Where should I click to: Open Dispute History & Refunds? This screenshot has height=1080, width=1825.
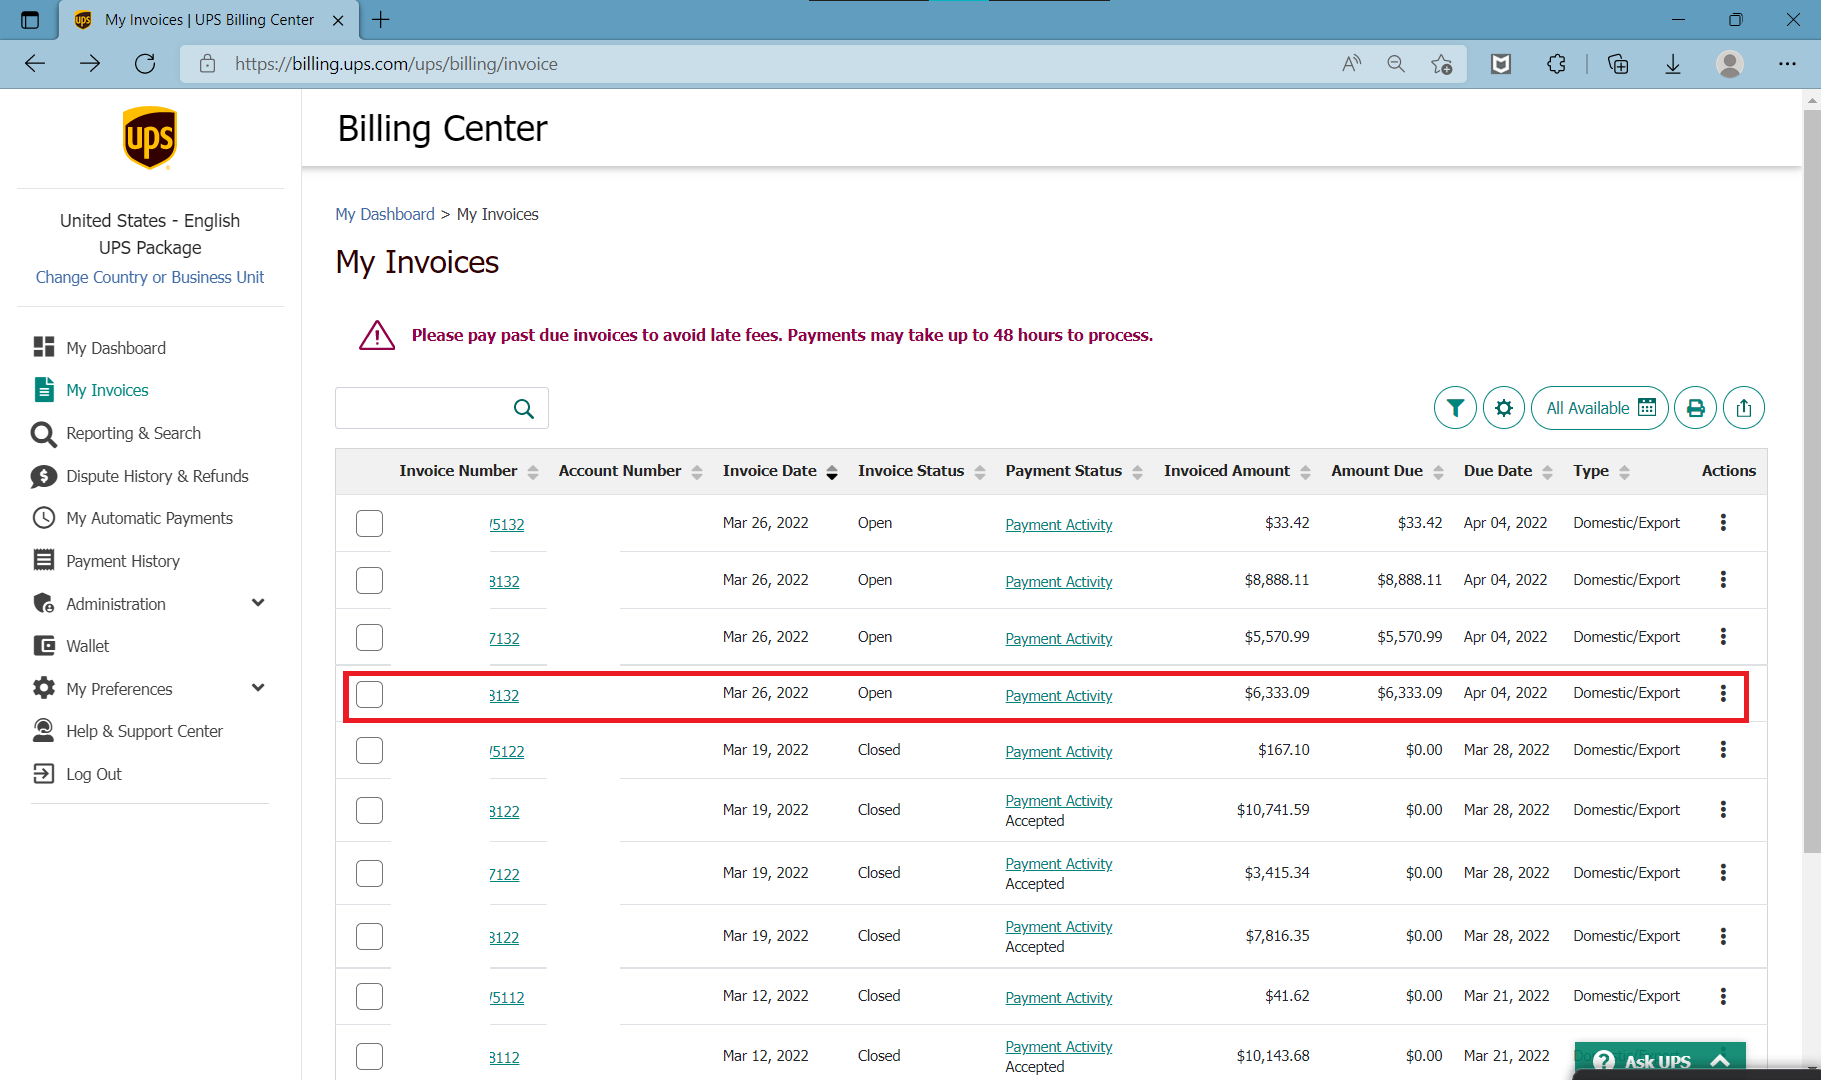157,476
